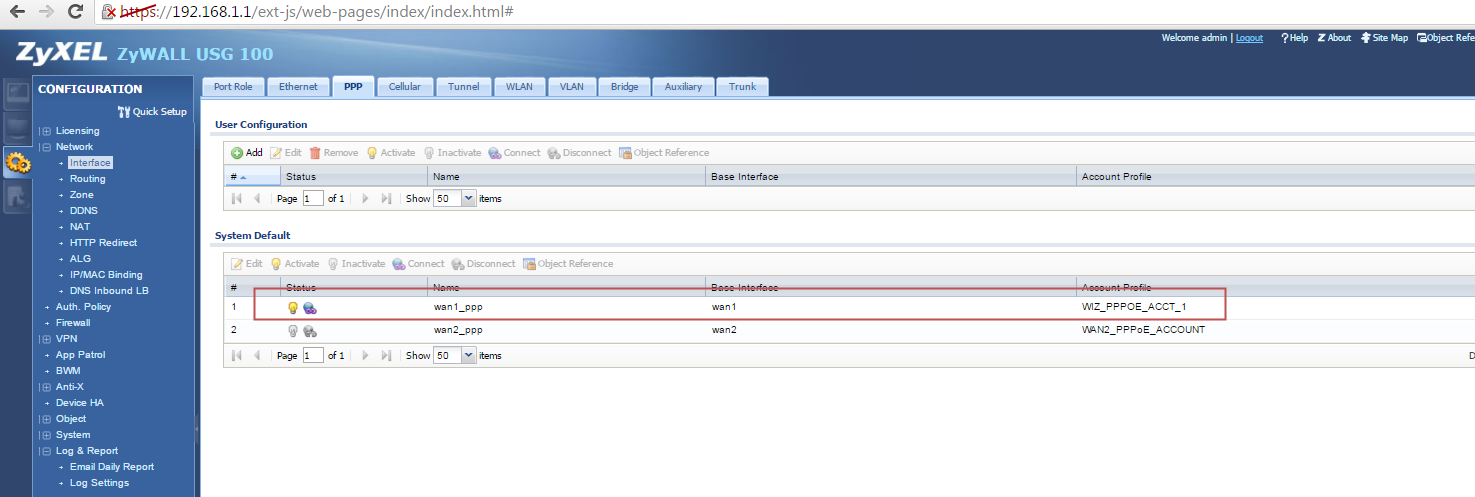Open the Monitor icon in left rail
The width and height of the screenshot is (1475, 497).
point(17,128)
